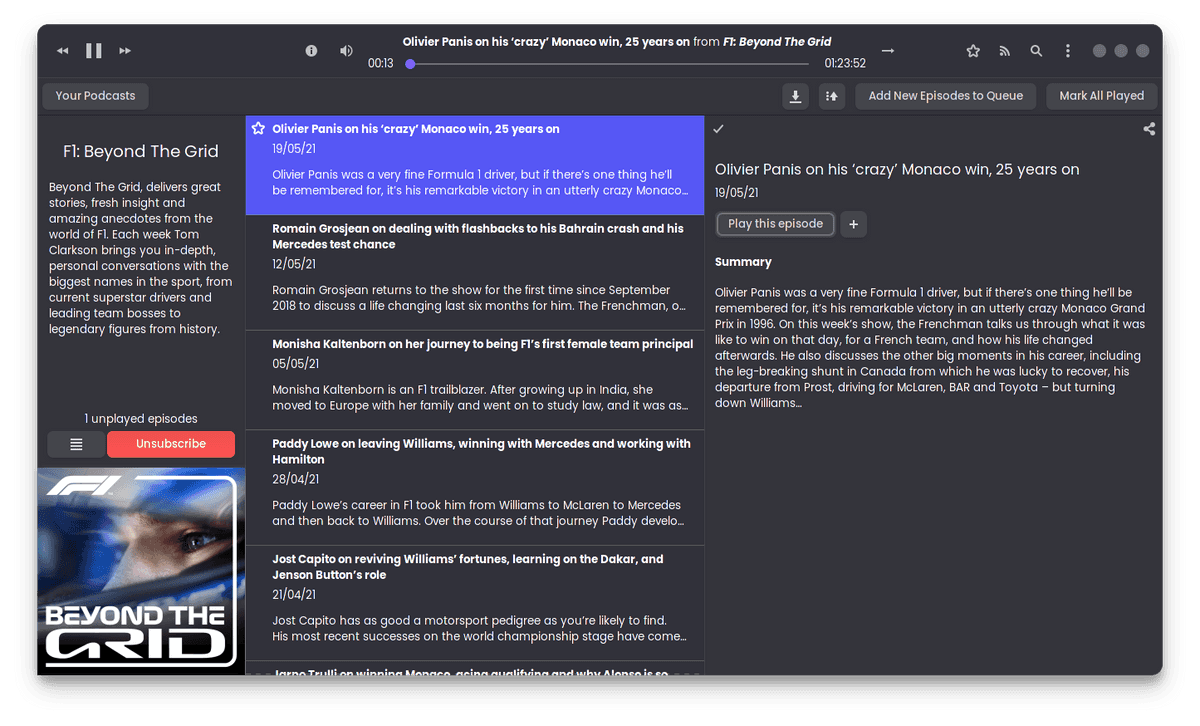Skip forward with the fast-forward icon
This screenshot has height=726, width=1200.
point(125,51)
